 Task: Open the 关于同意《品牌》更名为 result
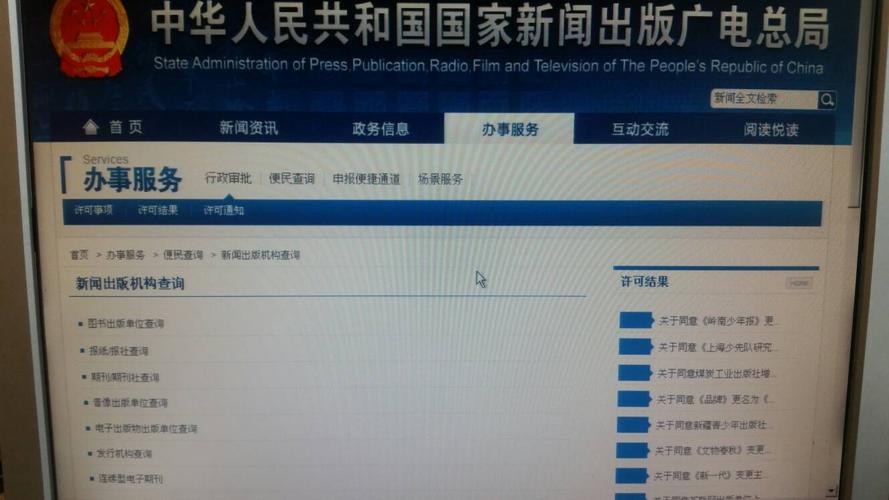[x=713, y=400]
